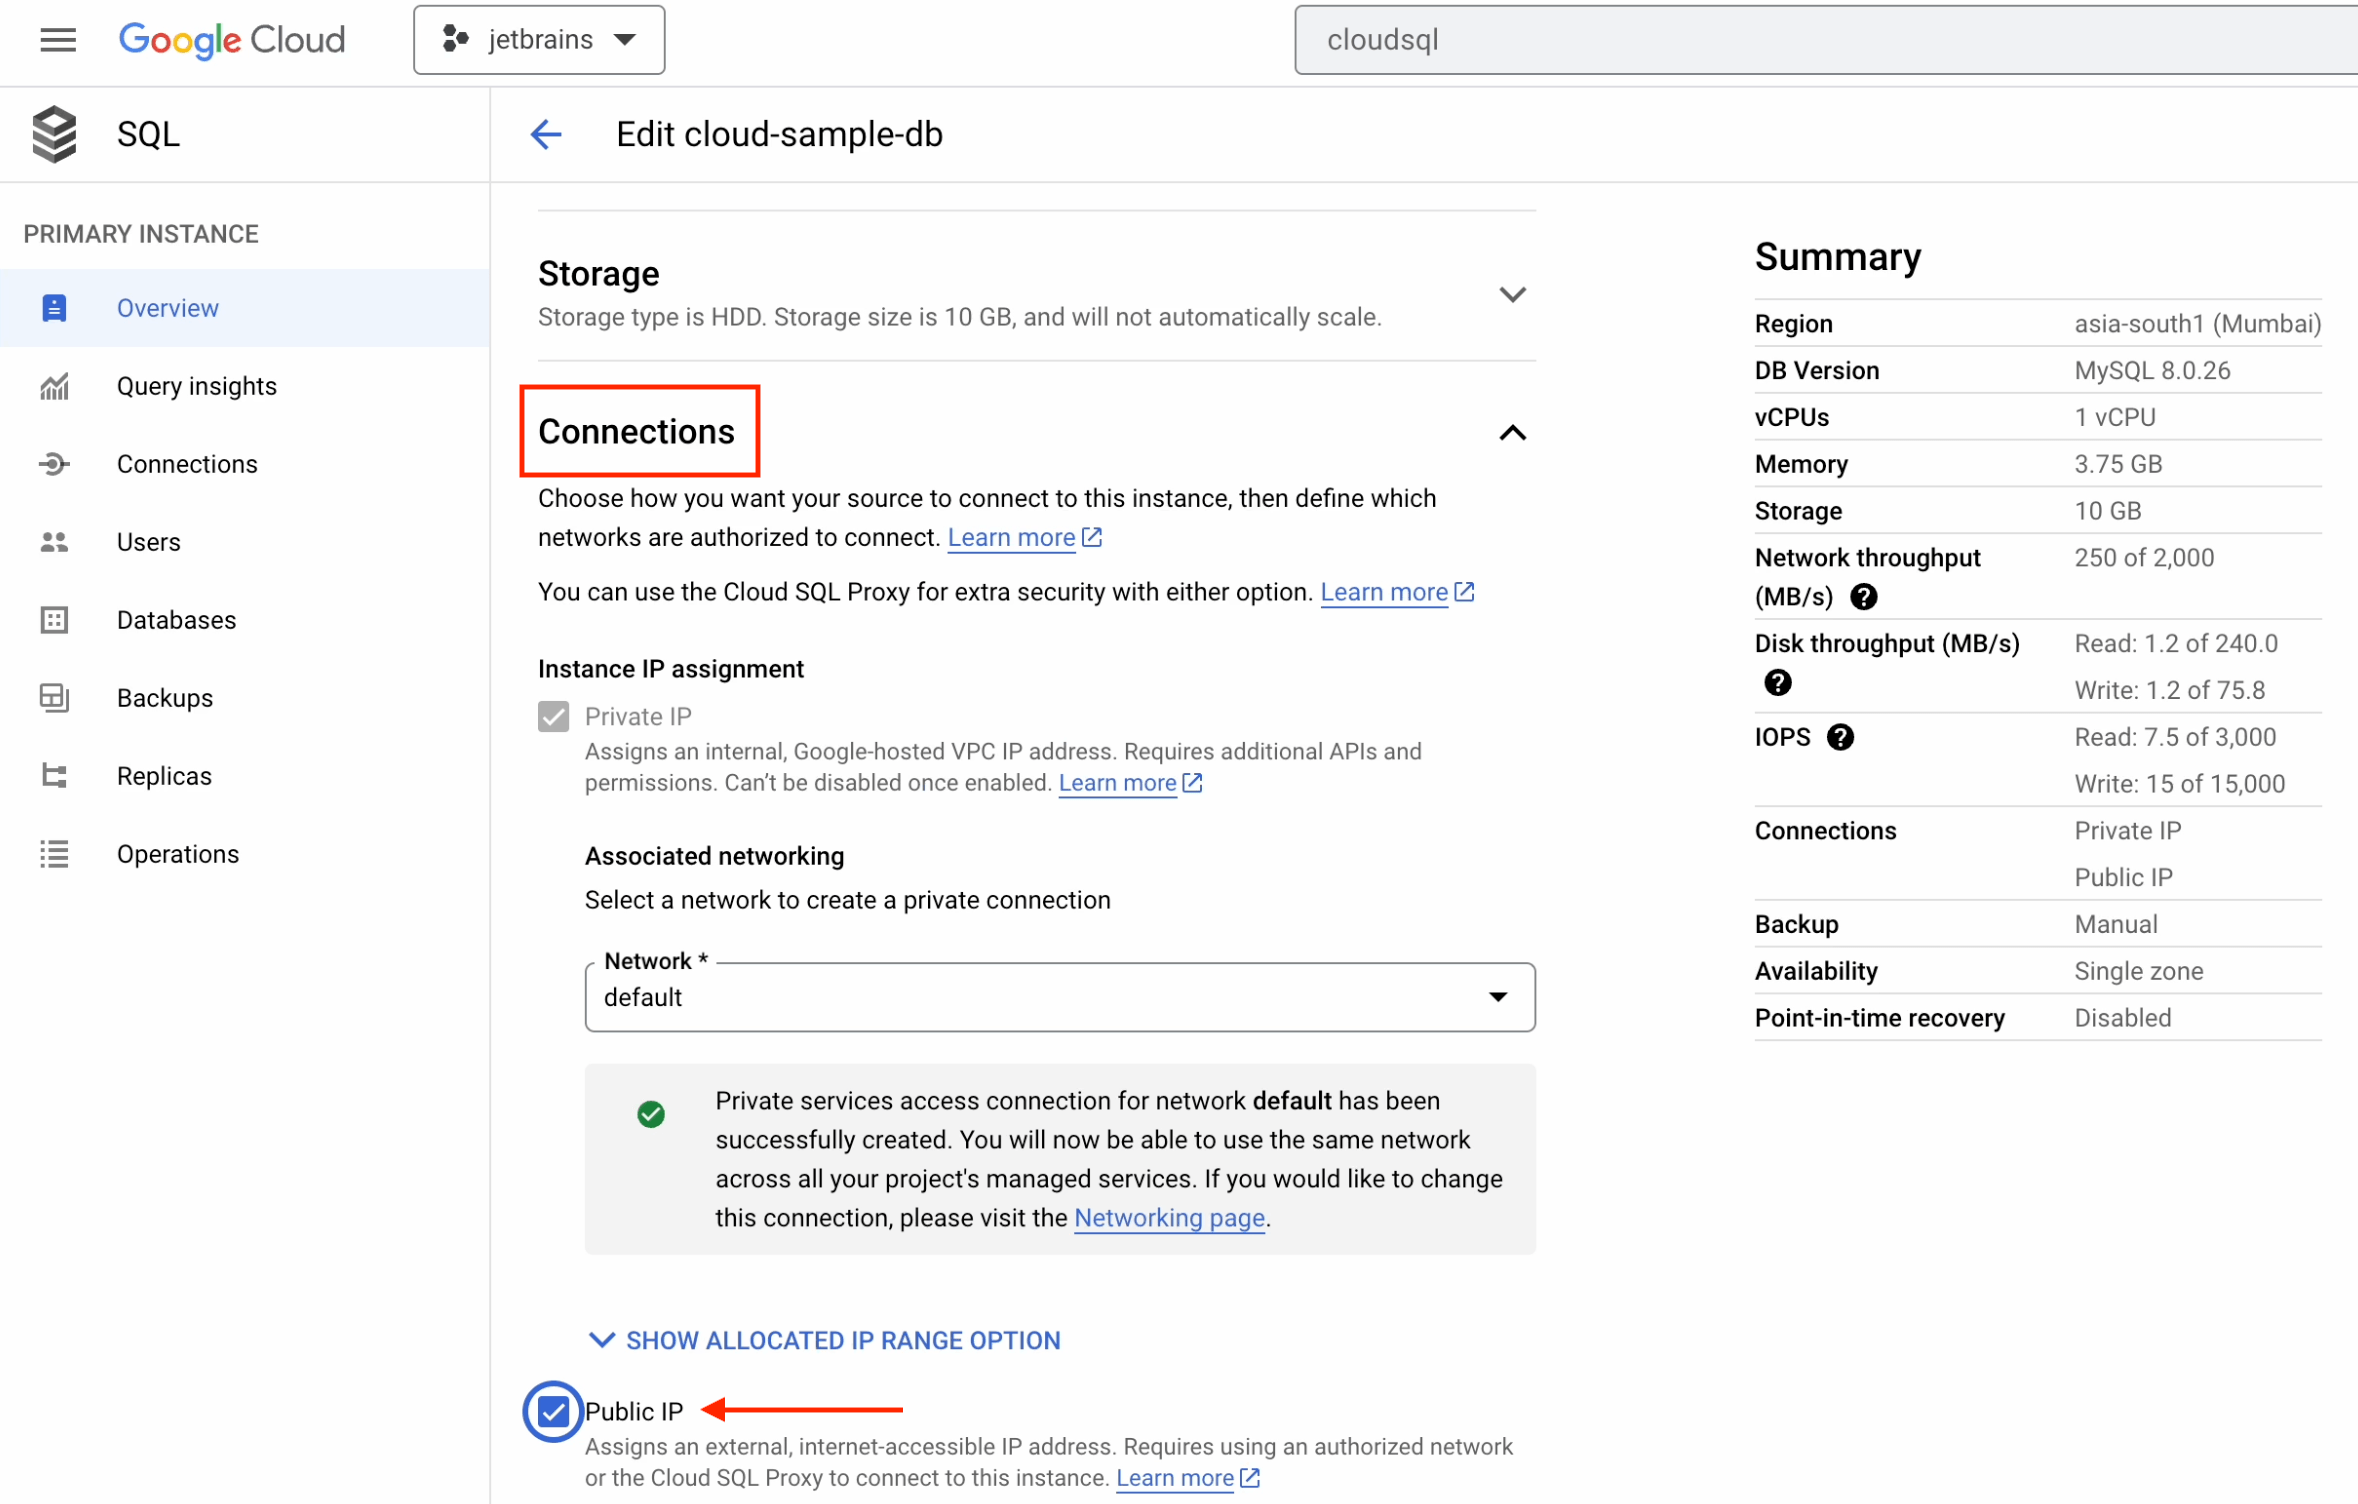Check the Storage section collapse chevron
The image size is (2358, 1504).
click(x=1511, y=294)
